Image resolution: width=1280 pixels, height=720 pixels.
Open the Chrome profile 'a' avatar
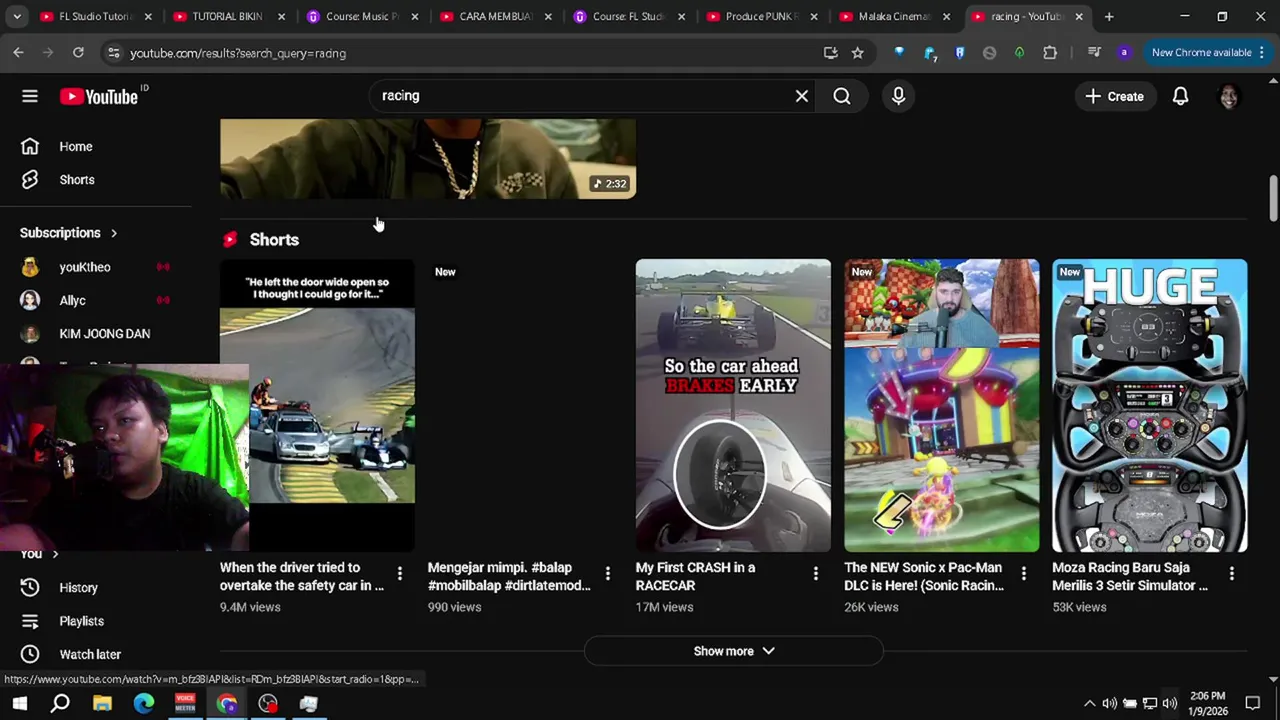pos(1124,52)
